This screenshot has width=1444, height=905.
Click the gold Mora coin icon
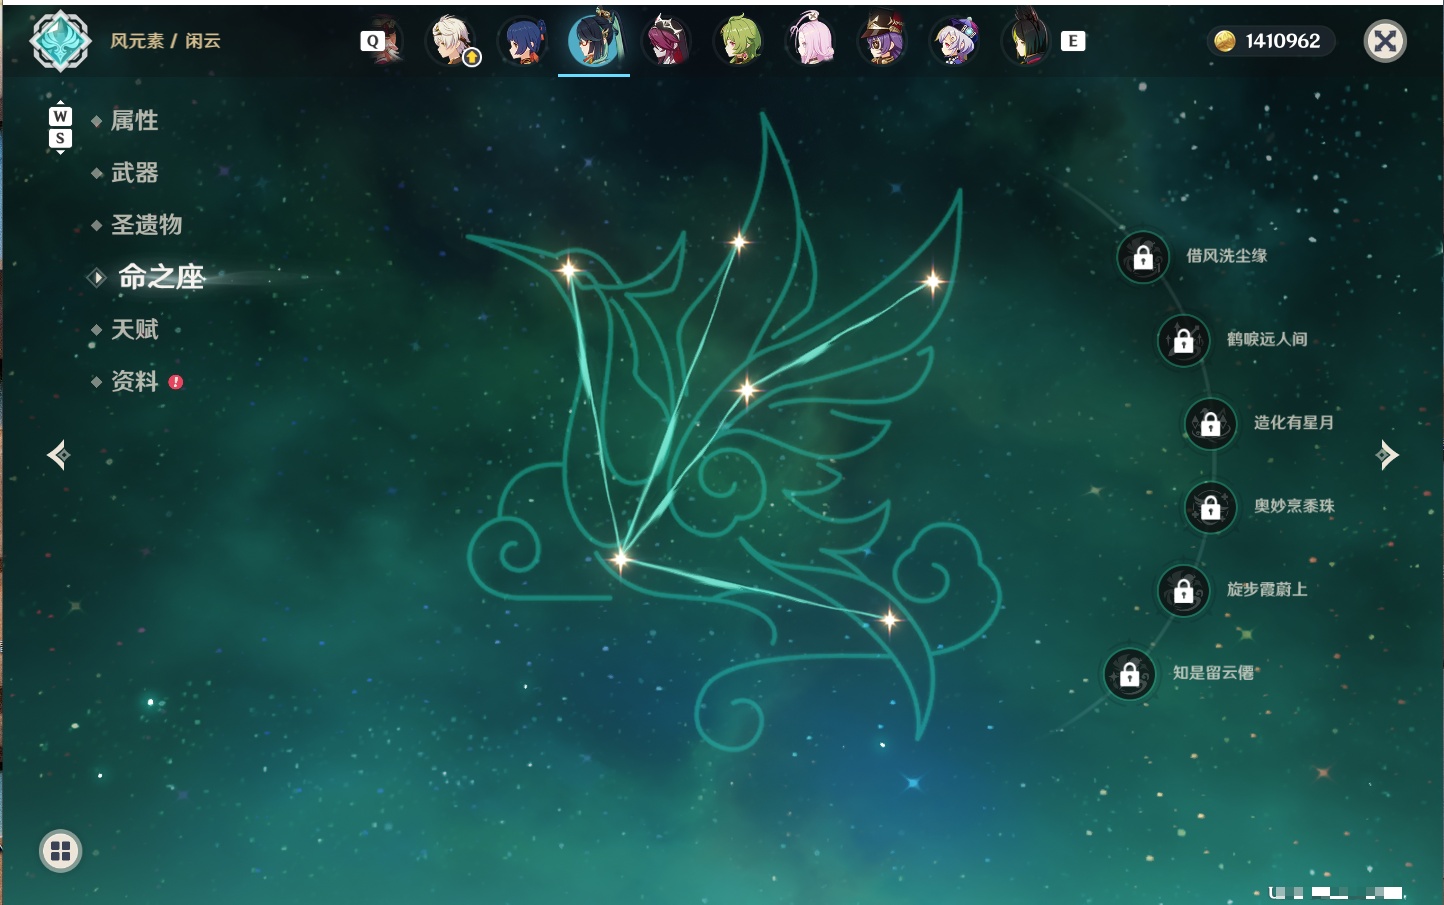1225,41
